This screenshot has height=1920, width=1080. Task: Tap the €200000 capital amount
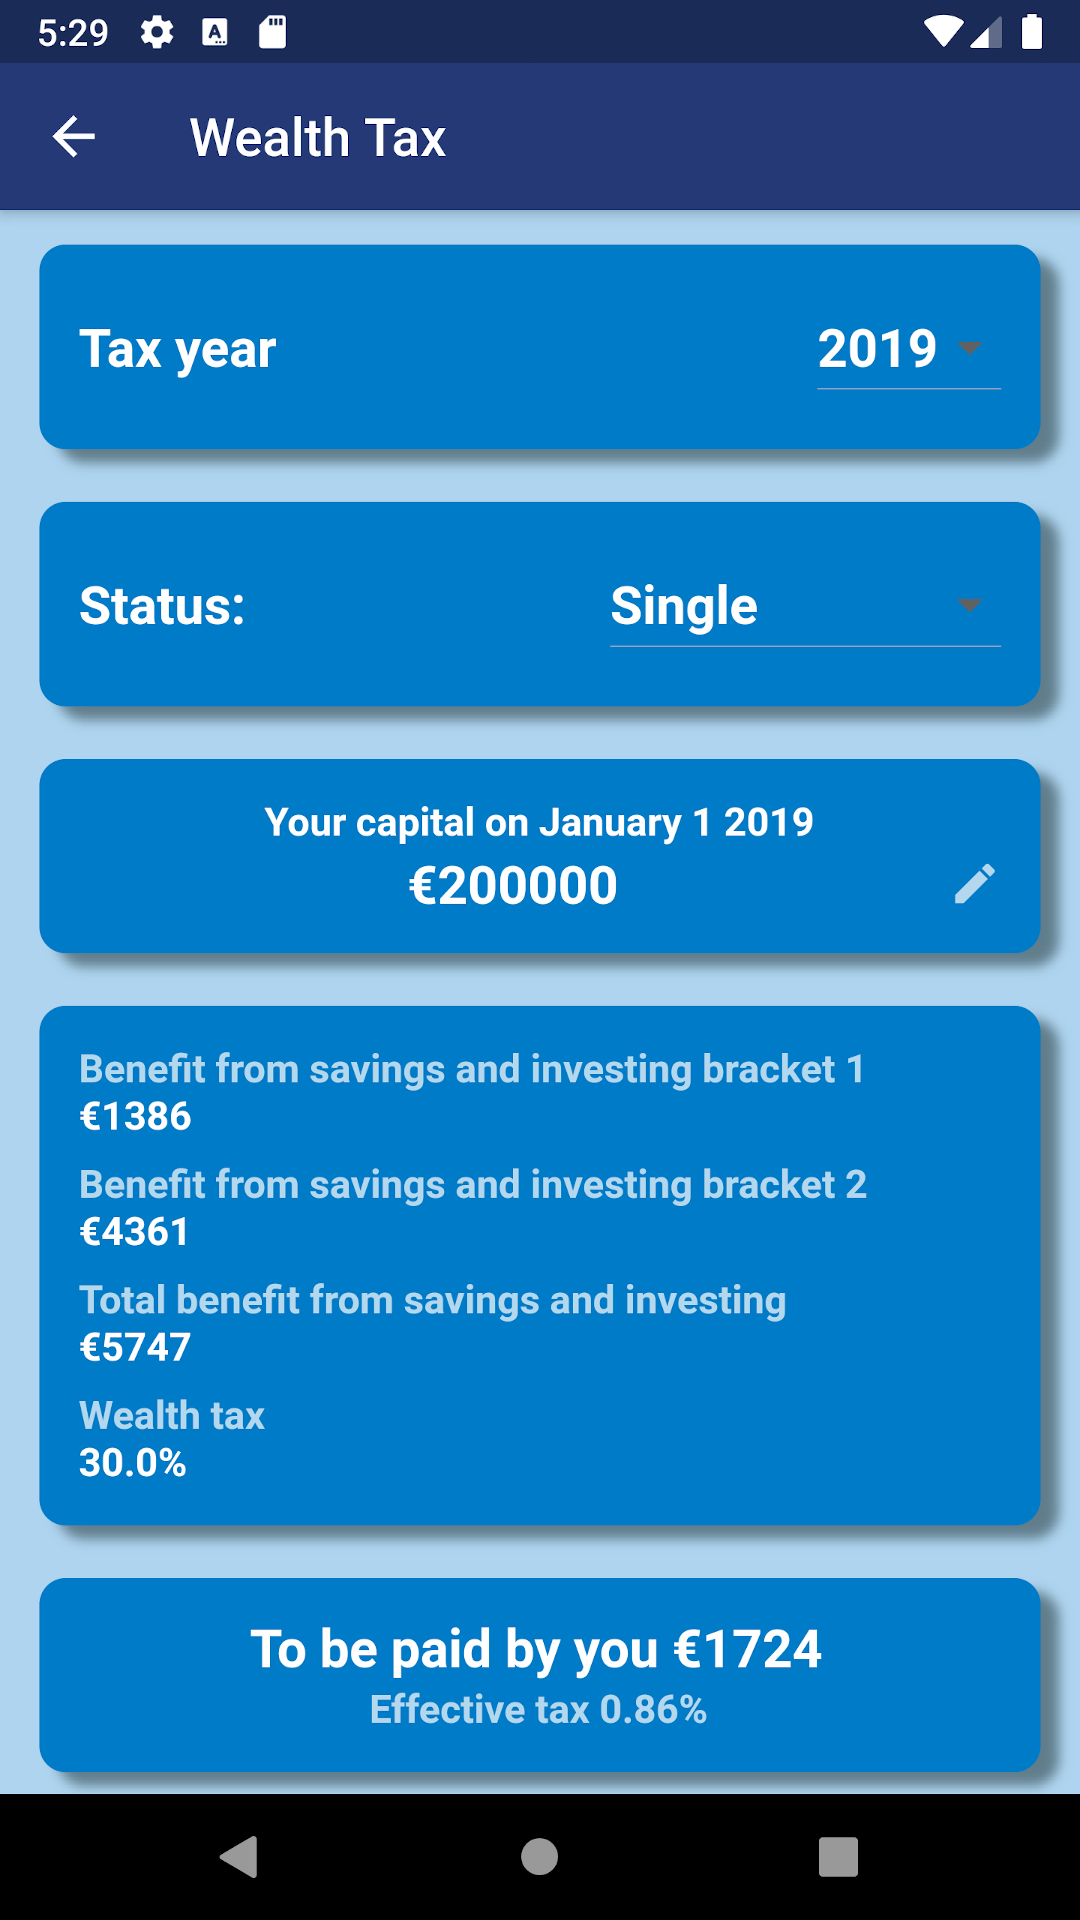click(x=513, y=886)
